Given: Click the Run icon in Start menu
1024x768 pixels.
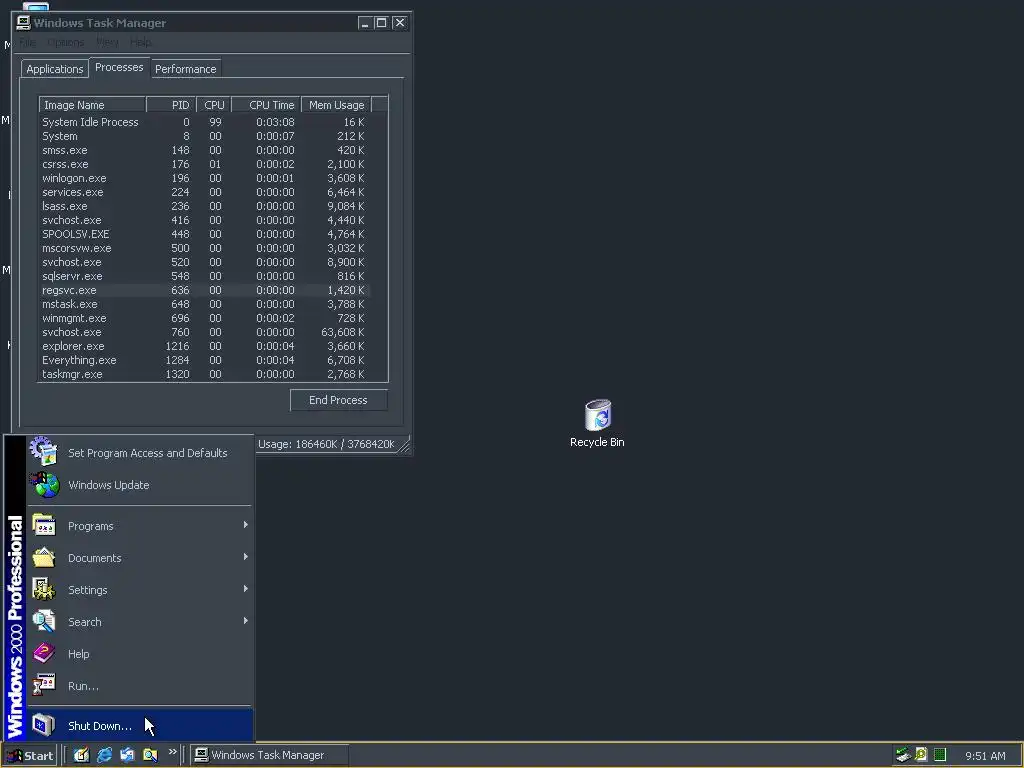Looking at the screenshot, I should [x=44, y=685].
